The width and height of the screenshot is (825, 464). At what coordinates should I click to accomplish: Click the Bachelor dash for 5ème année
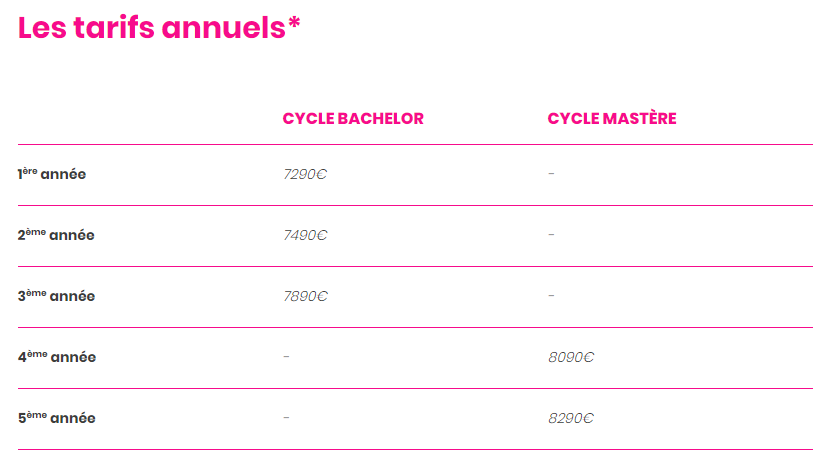[286, 418]
